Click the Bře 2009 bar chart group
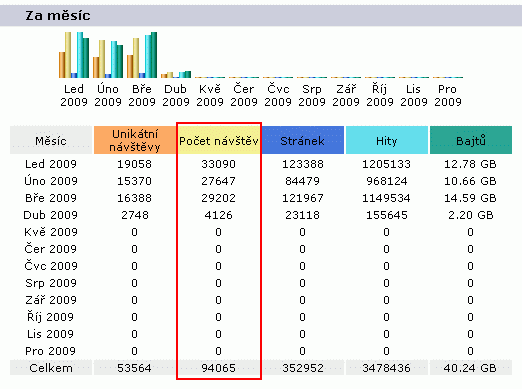Viewport: 522px width, 389px height. coord(142,55)
